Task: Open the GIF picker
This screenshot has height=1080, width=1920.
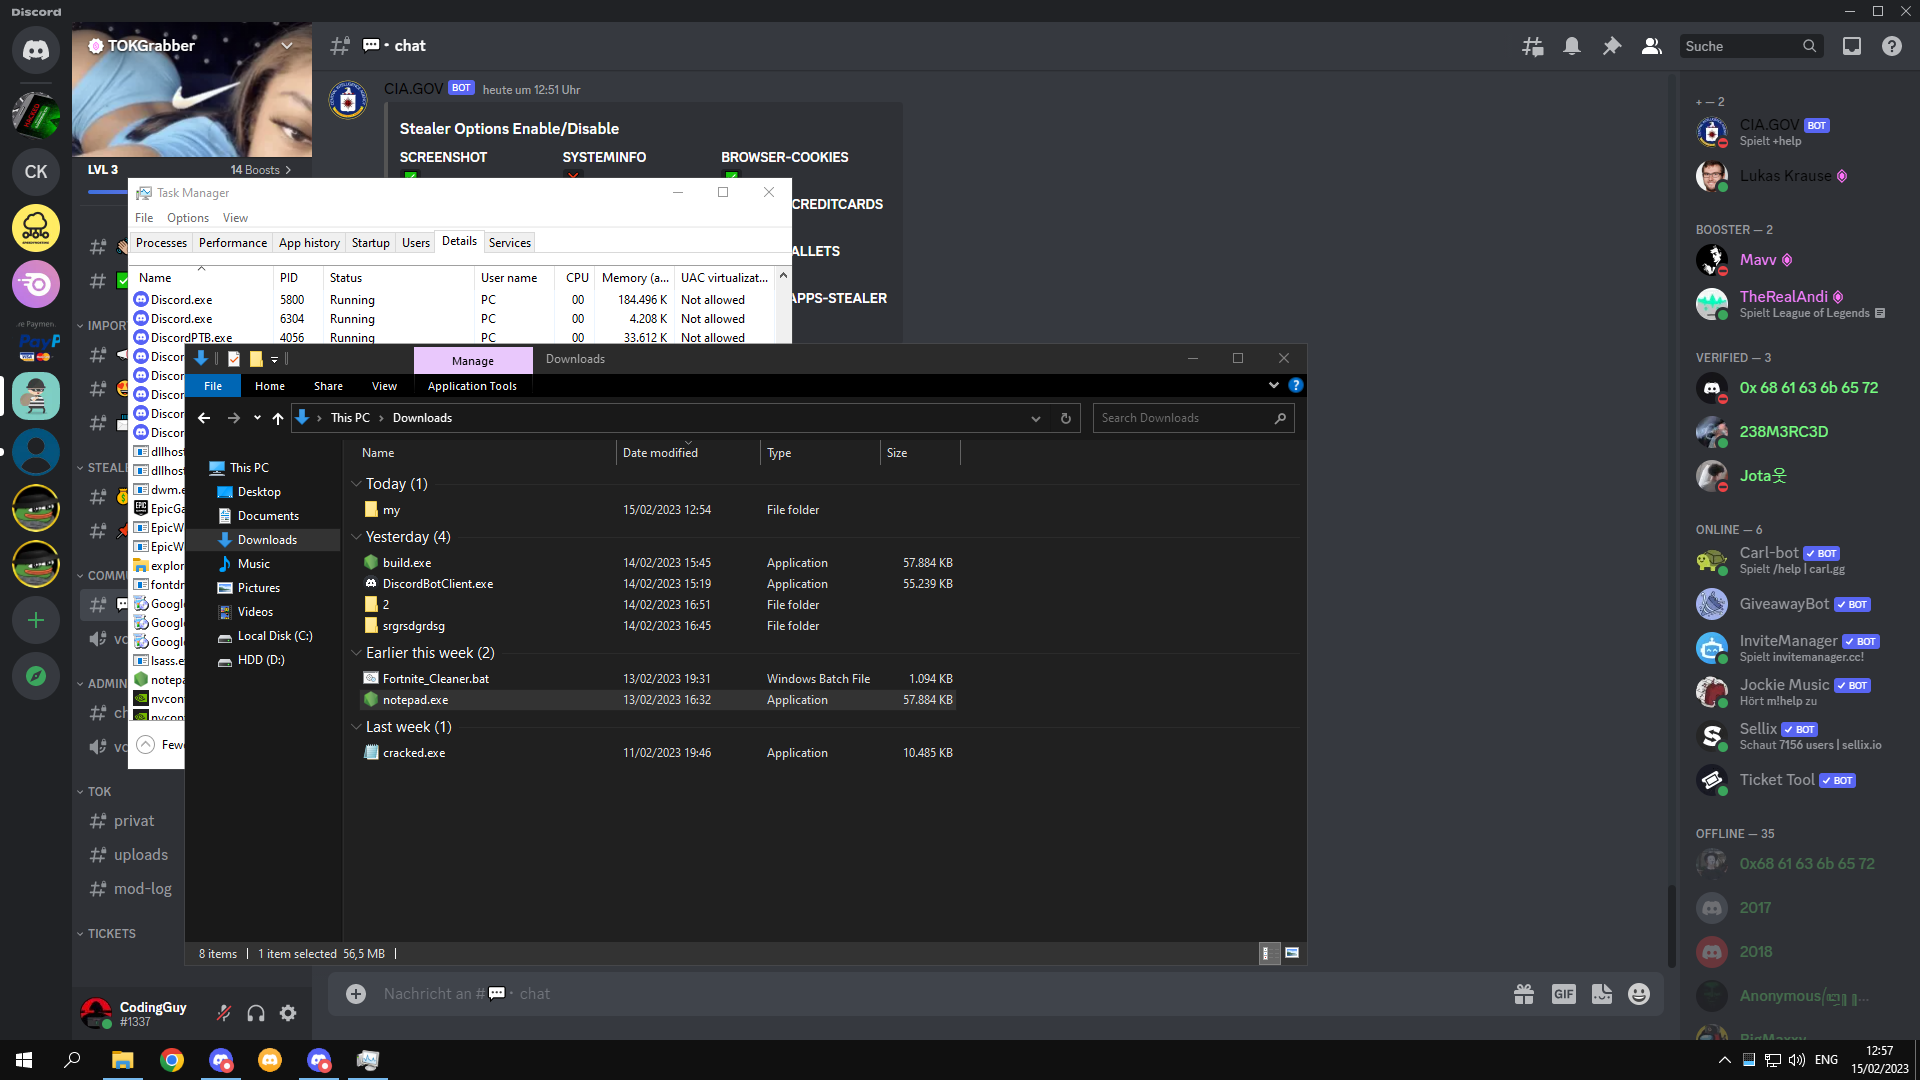Action: click(x=1564, y=993)
